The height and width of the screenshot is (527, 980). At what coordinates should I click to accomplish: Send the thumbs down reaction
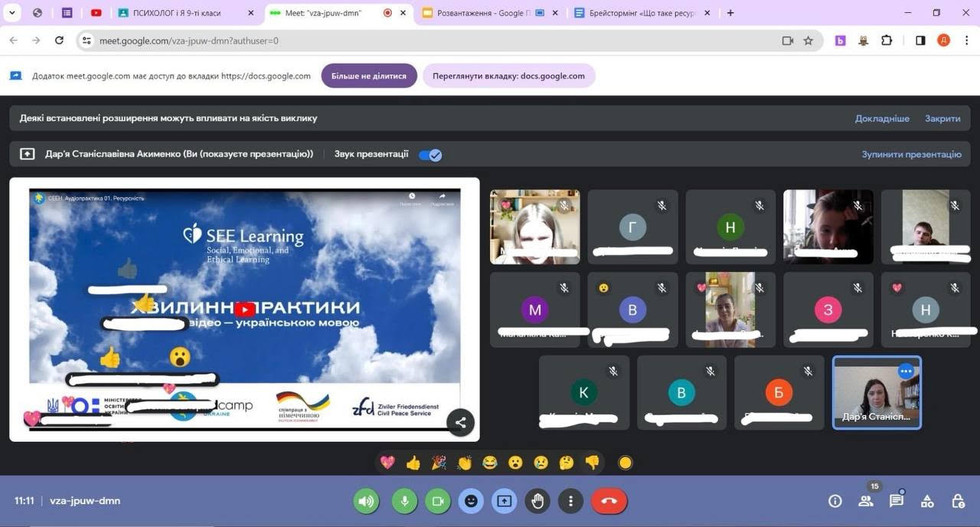(x=592, y=463)
